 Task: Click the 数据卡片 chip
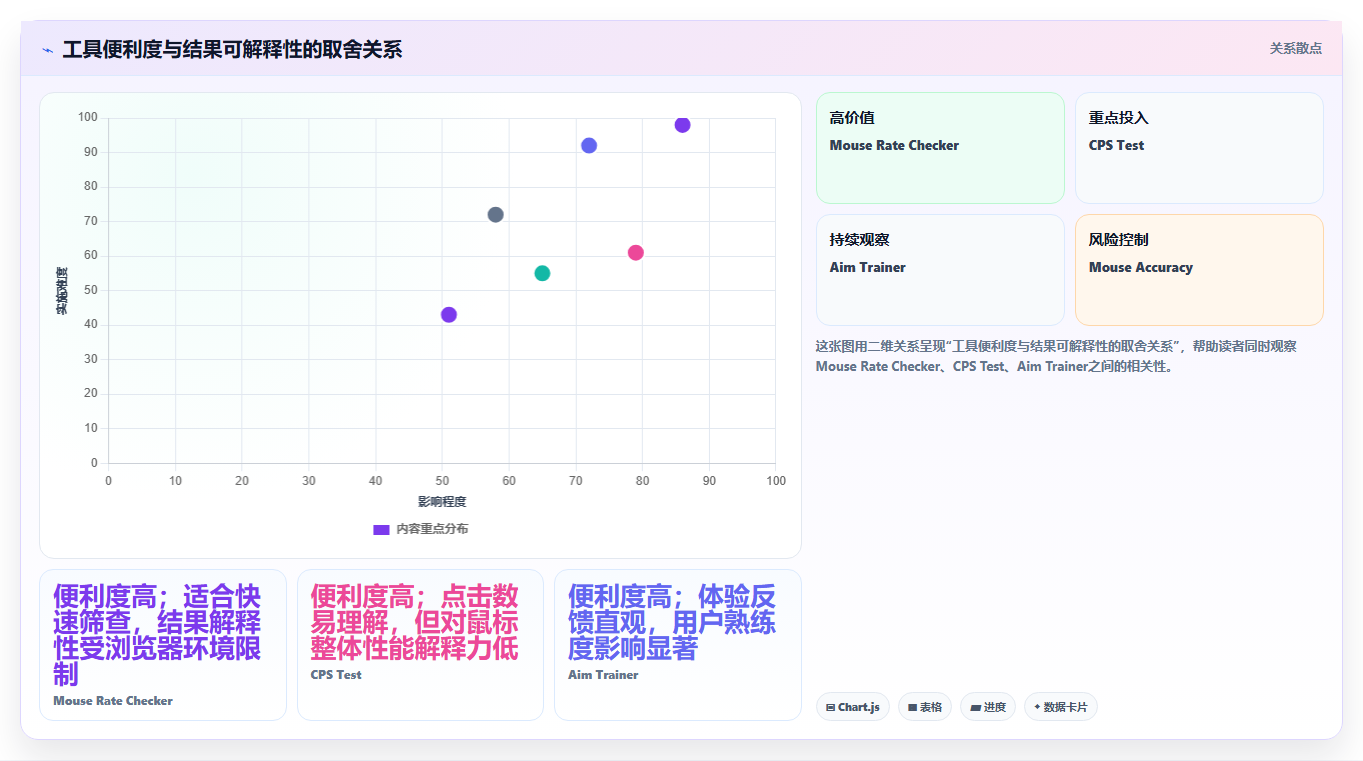(1061, 707)
